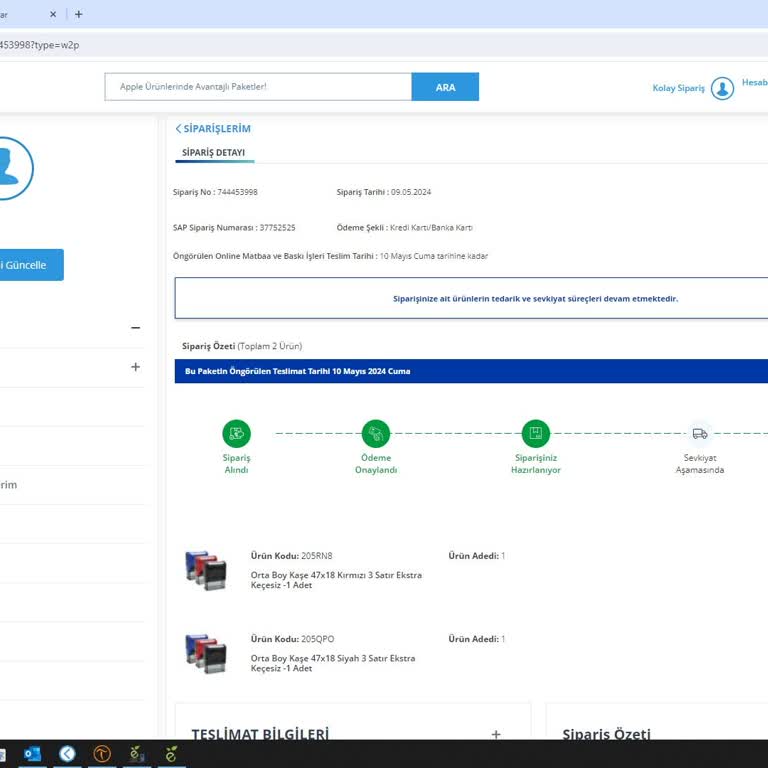
Task: Open the green 'e' app with monitor badge
Action: (136, 754)
